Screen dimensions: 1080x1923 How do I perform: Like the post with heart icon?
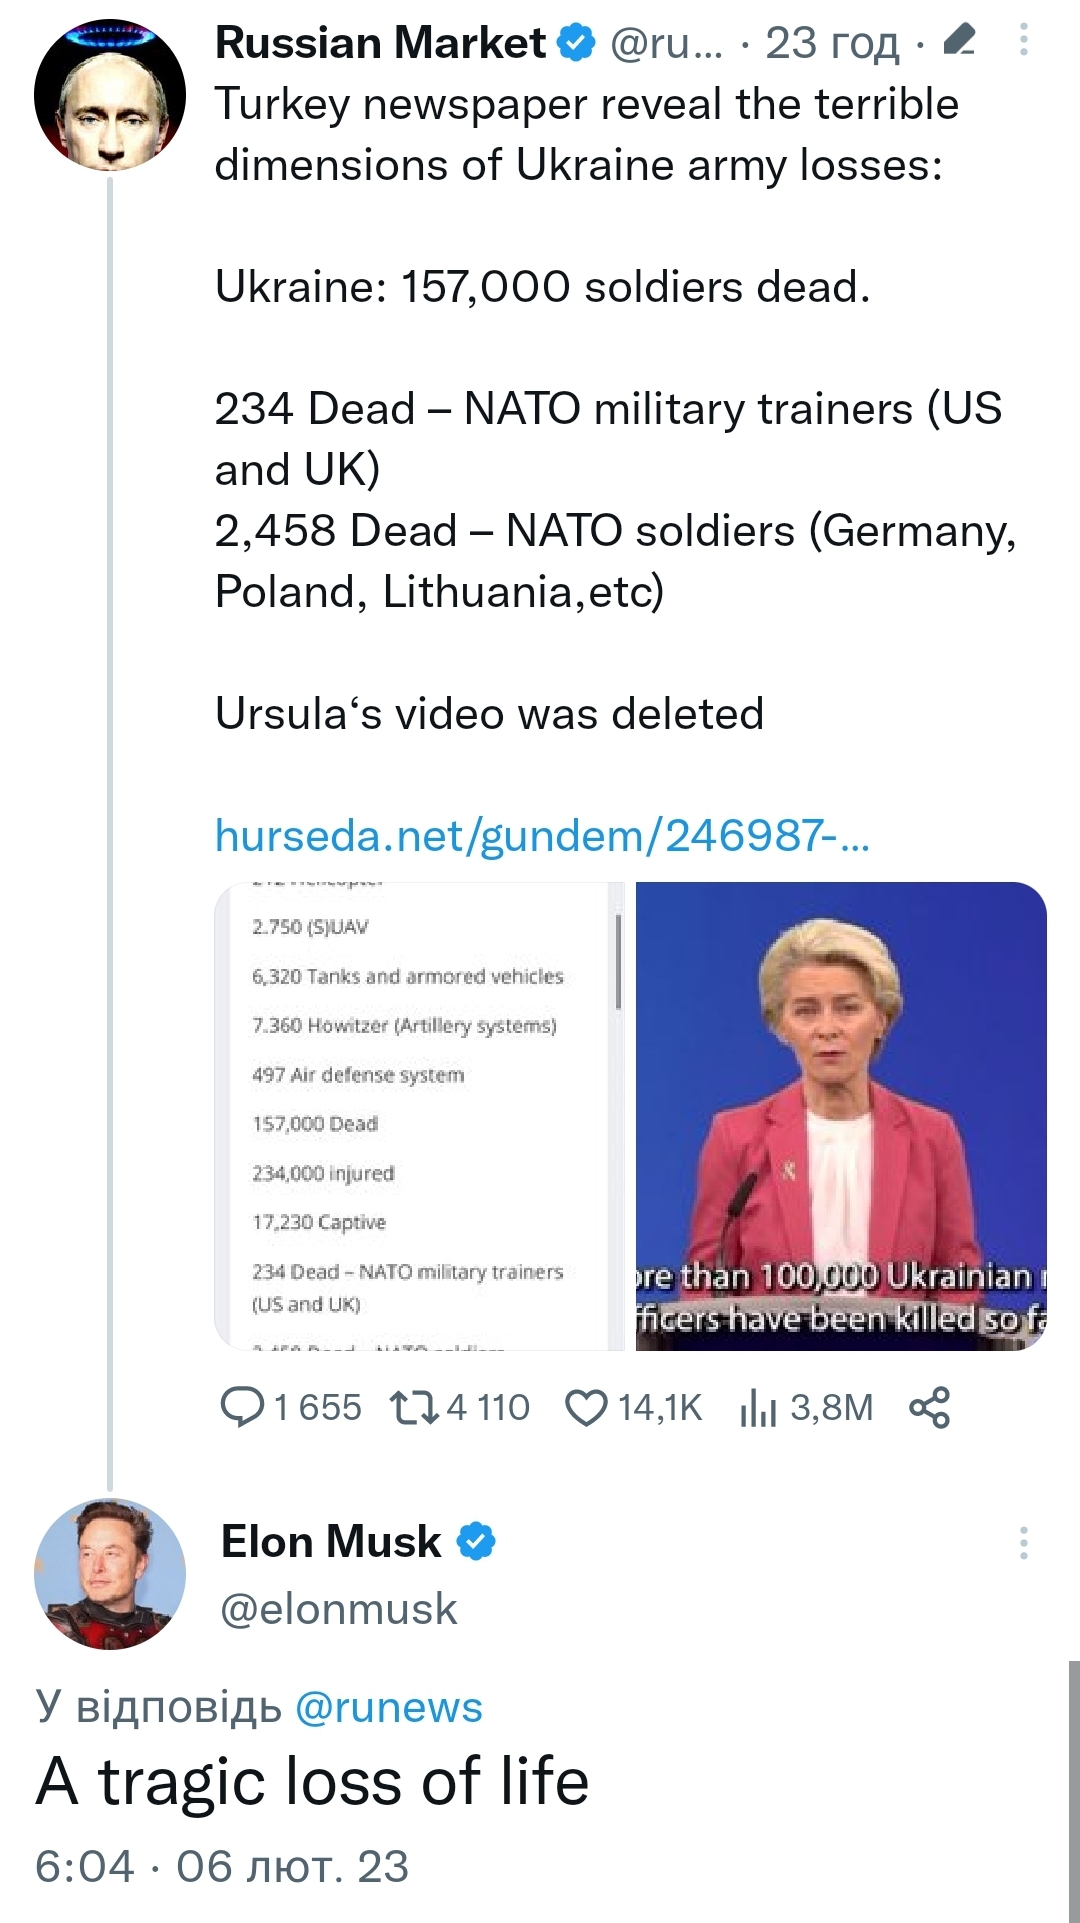coord(586,1407)
